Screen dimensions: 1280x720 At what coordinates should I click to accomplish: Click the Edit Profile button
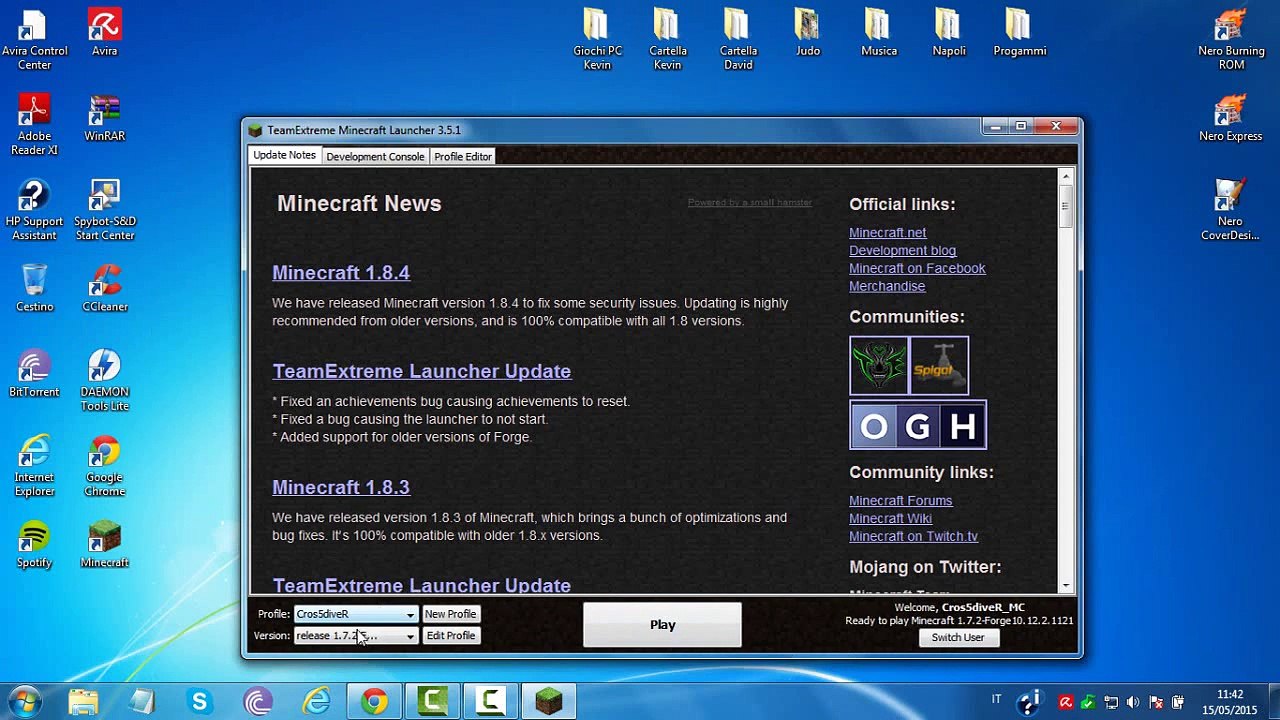pyautogui.click(x=450, y=636)
